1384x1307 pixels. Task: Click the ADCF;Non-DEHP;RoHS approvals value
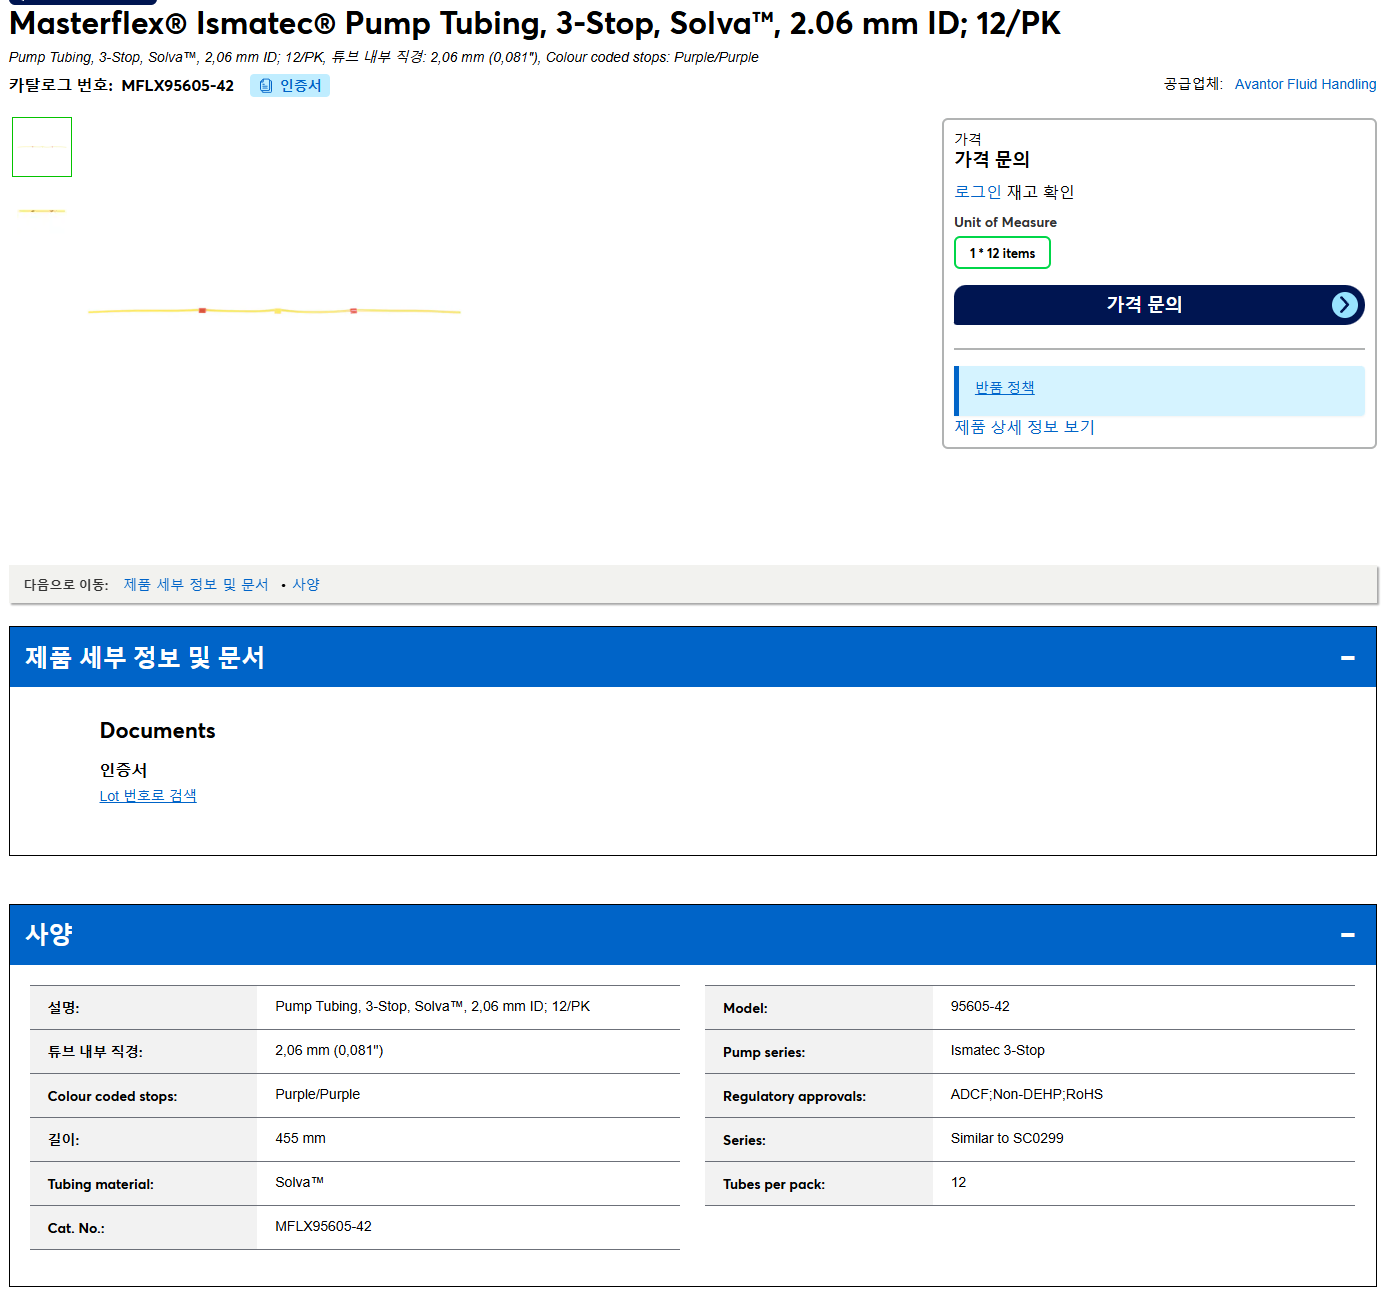coord(1027,1094)
